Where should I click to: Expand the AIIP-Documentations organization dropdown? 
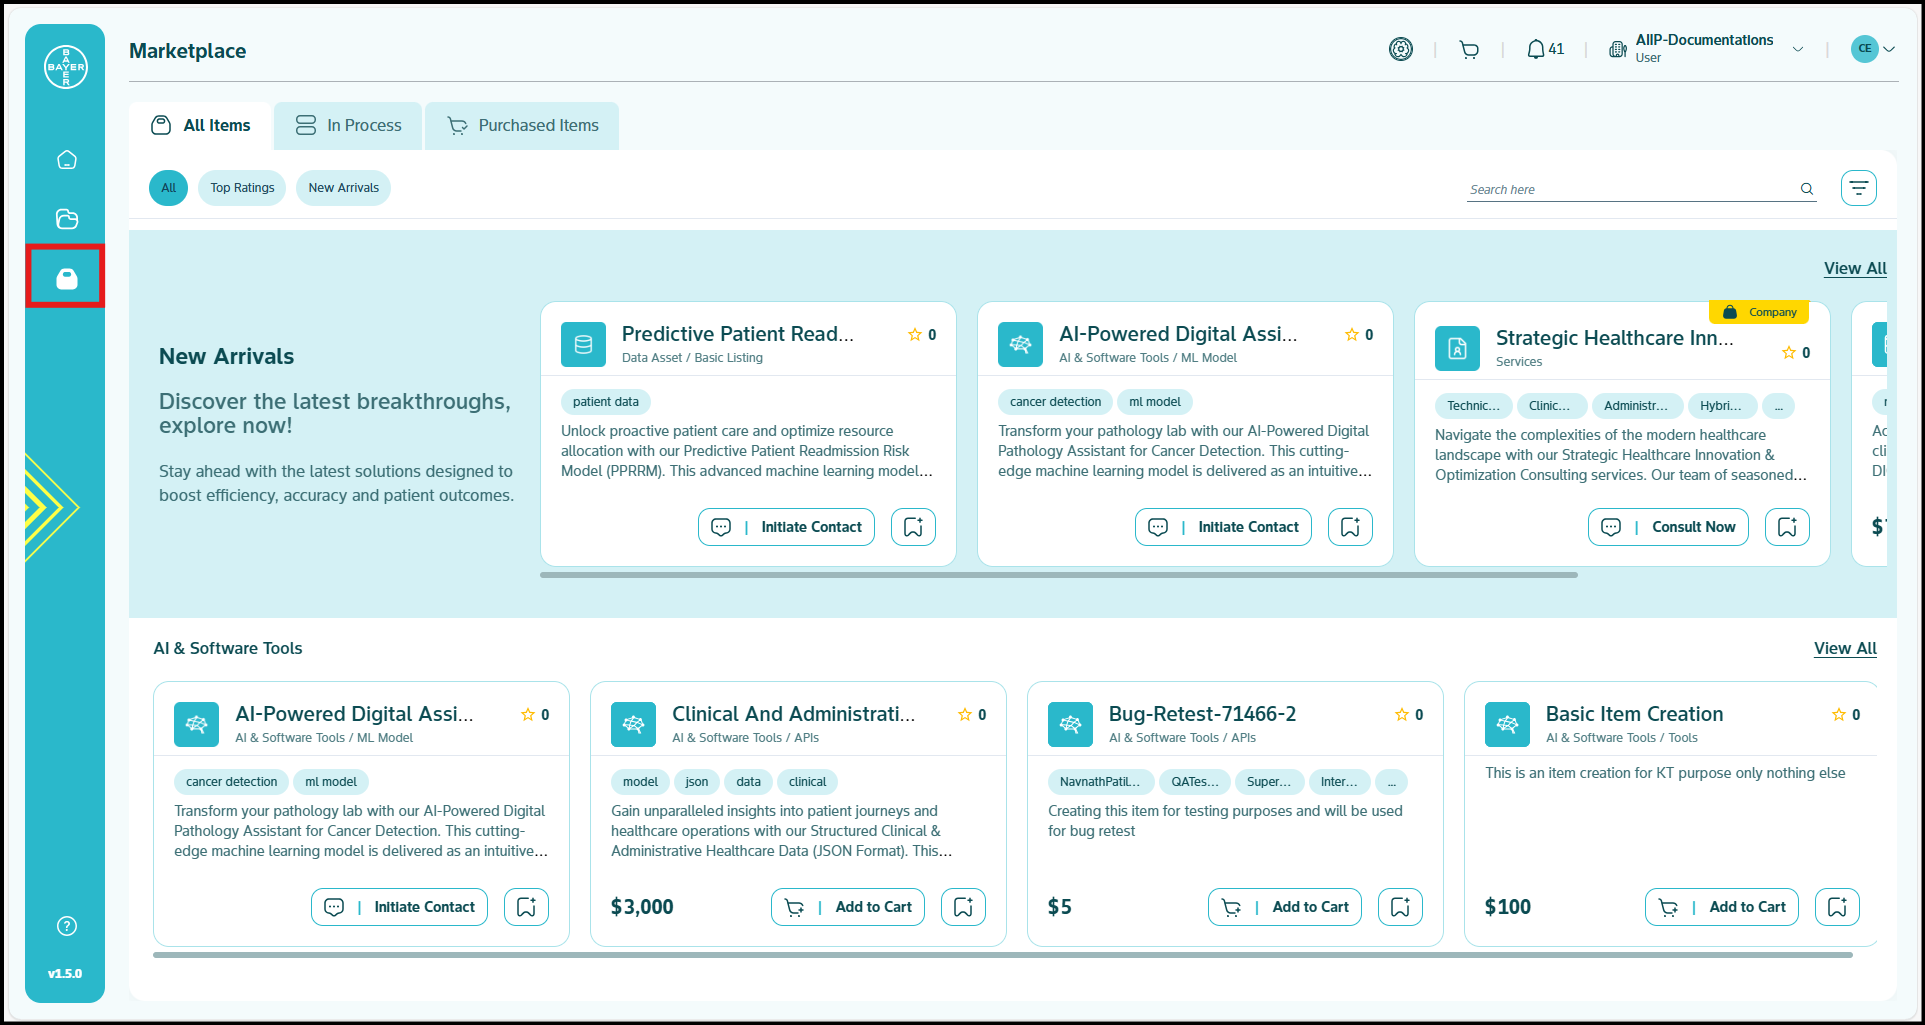click(1798, 49)
